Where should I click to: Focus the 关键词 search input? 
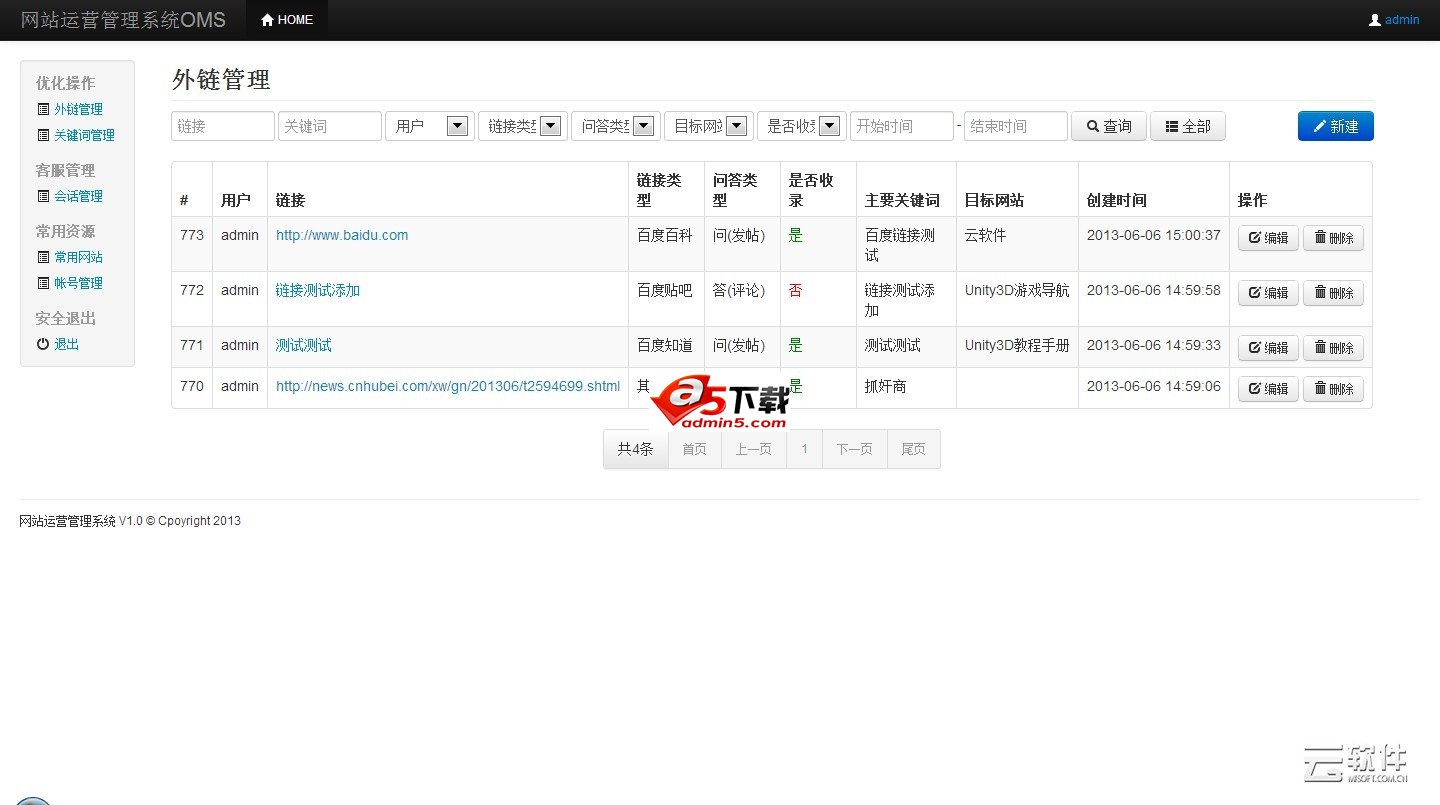[x=330, y=126]
